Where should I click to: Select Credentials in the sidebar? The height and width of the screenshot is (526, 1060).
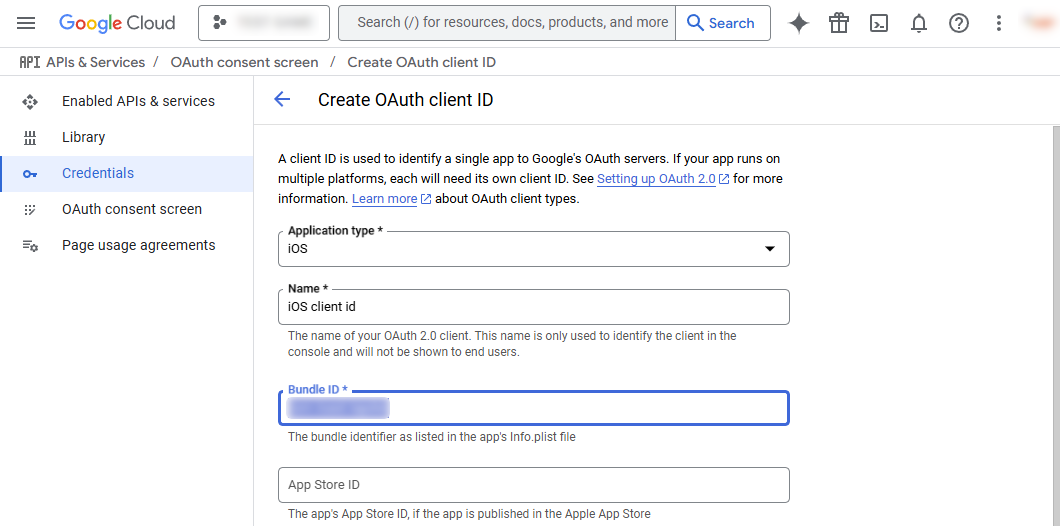[x=127, y=174]
